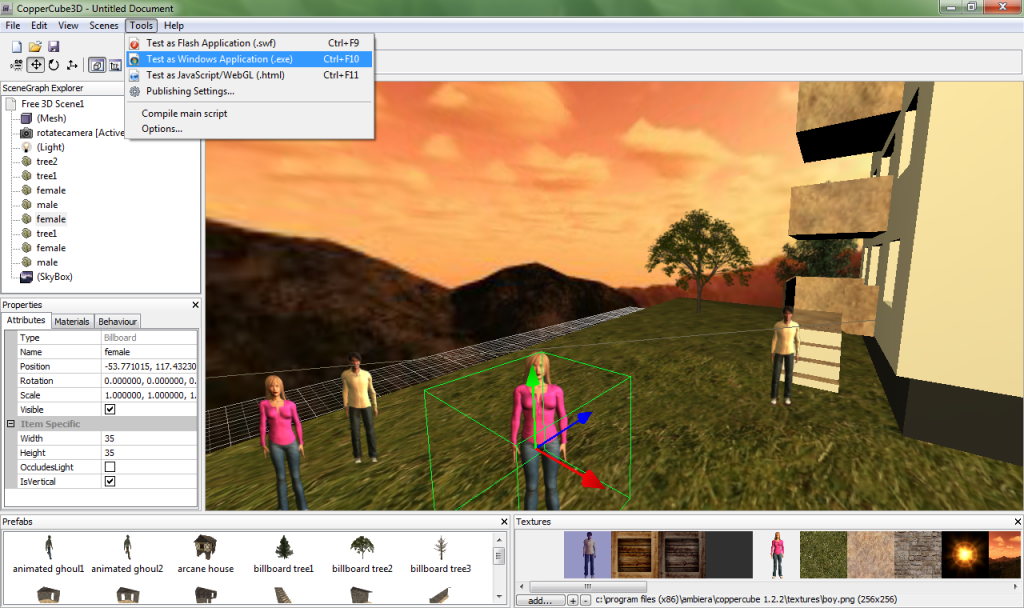This screenshot has height=608, width=1024.
Task: Click the plus button beside add...
Action: (x=573, y=600)
